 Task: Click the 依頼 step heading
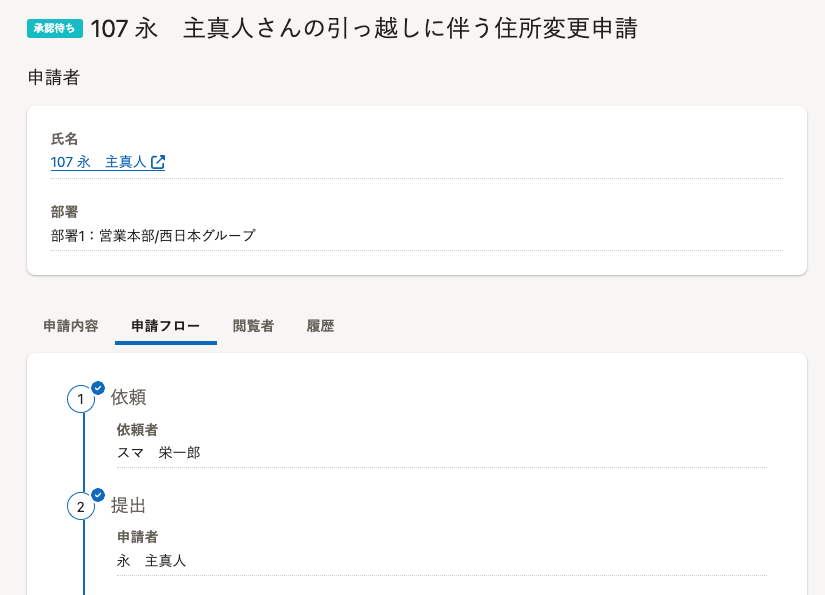click(128, 397)
